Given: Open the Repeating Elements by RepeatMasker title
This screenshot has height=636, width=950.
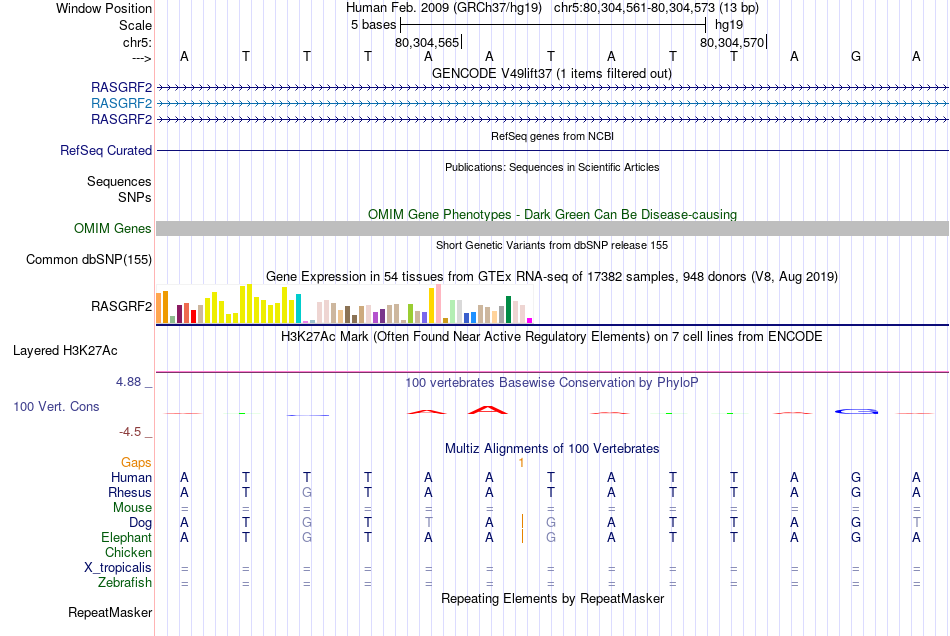Looking at the screenshot, I should 552,599.
